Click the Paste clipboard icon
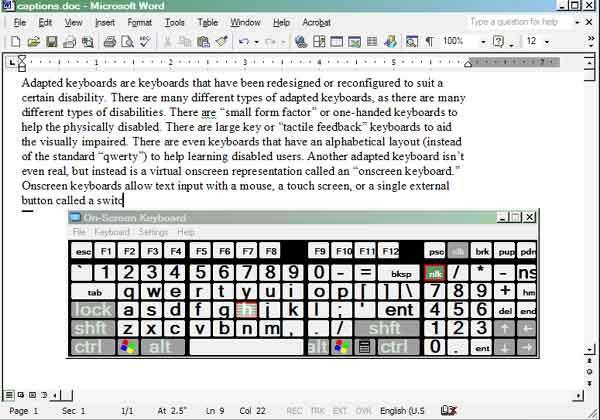The width and height of the screenshot is (600, 420). [x=203, y=41]
